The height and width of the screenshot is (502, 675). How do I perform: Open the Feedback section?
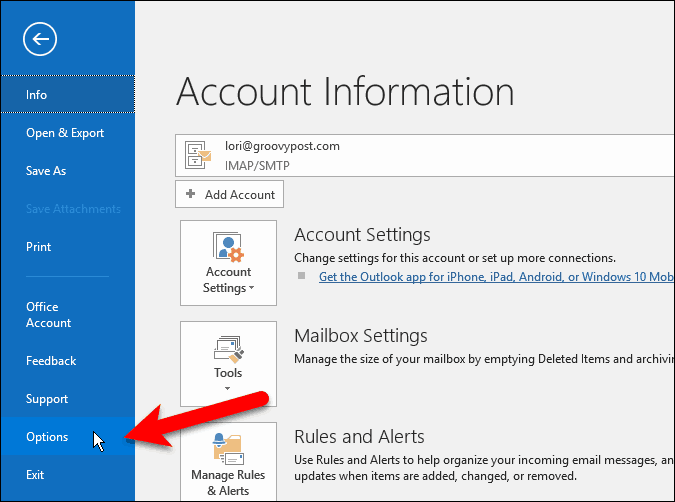coord(68,361)
